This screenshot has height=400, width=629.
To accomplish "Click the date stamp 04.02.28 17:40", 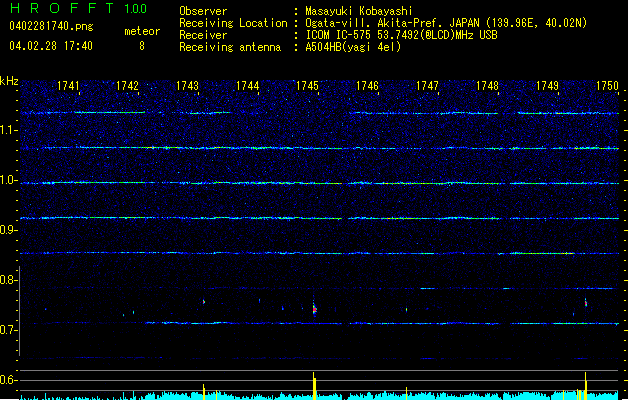I will click(51, 46).
